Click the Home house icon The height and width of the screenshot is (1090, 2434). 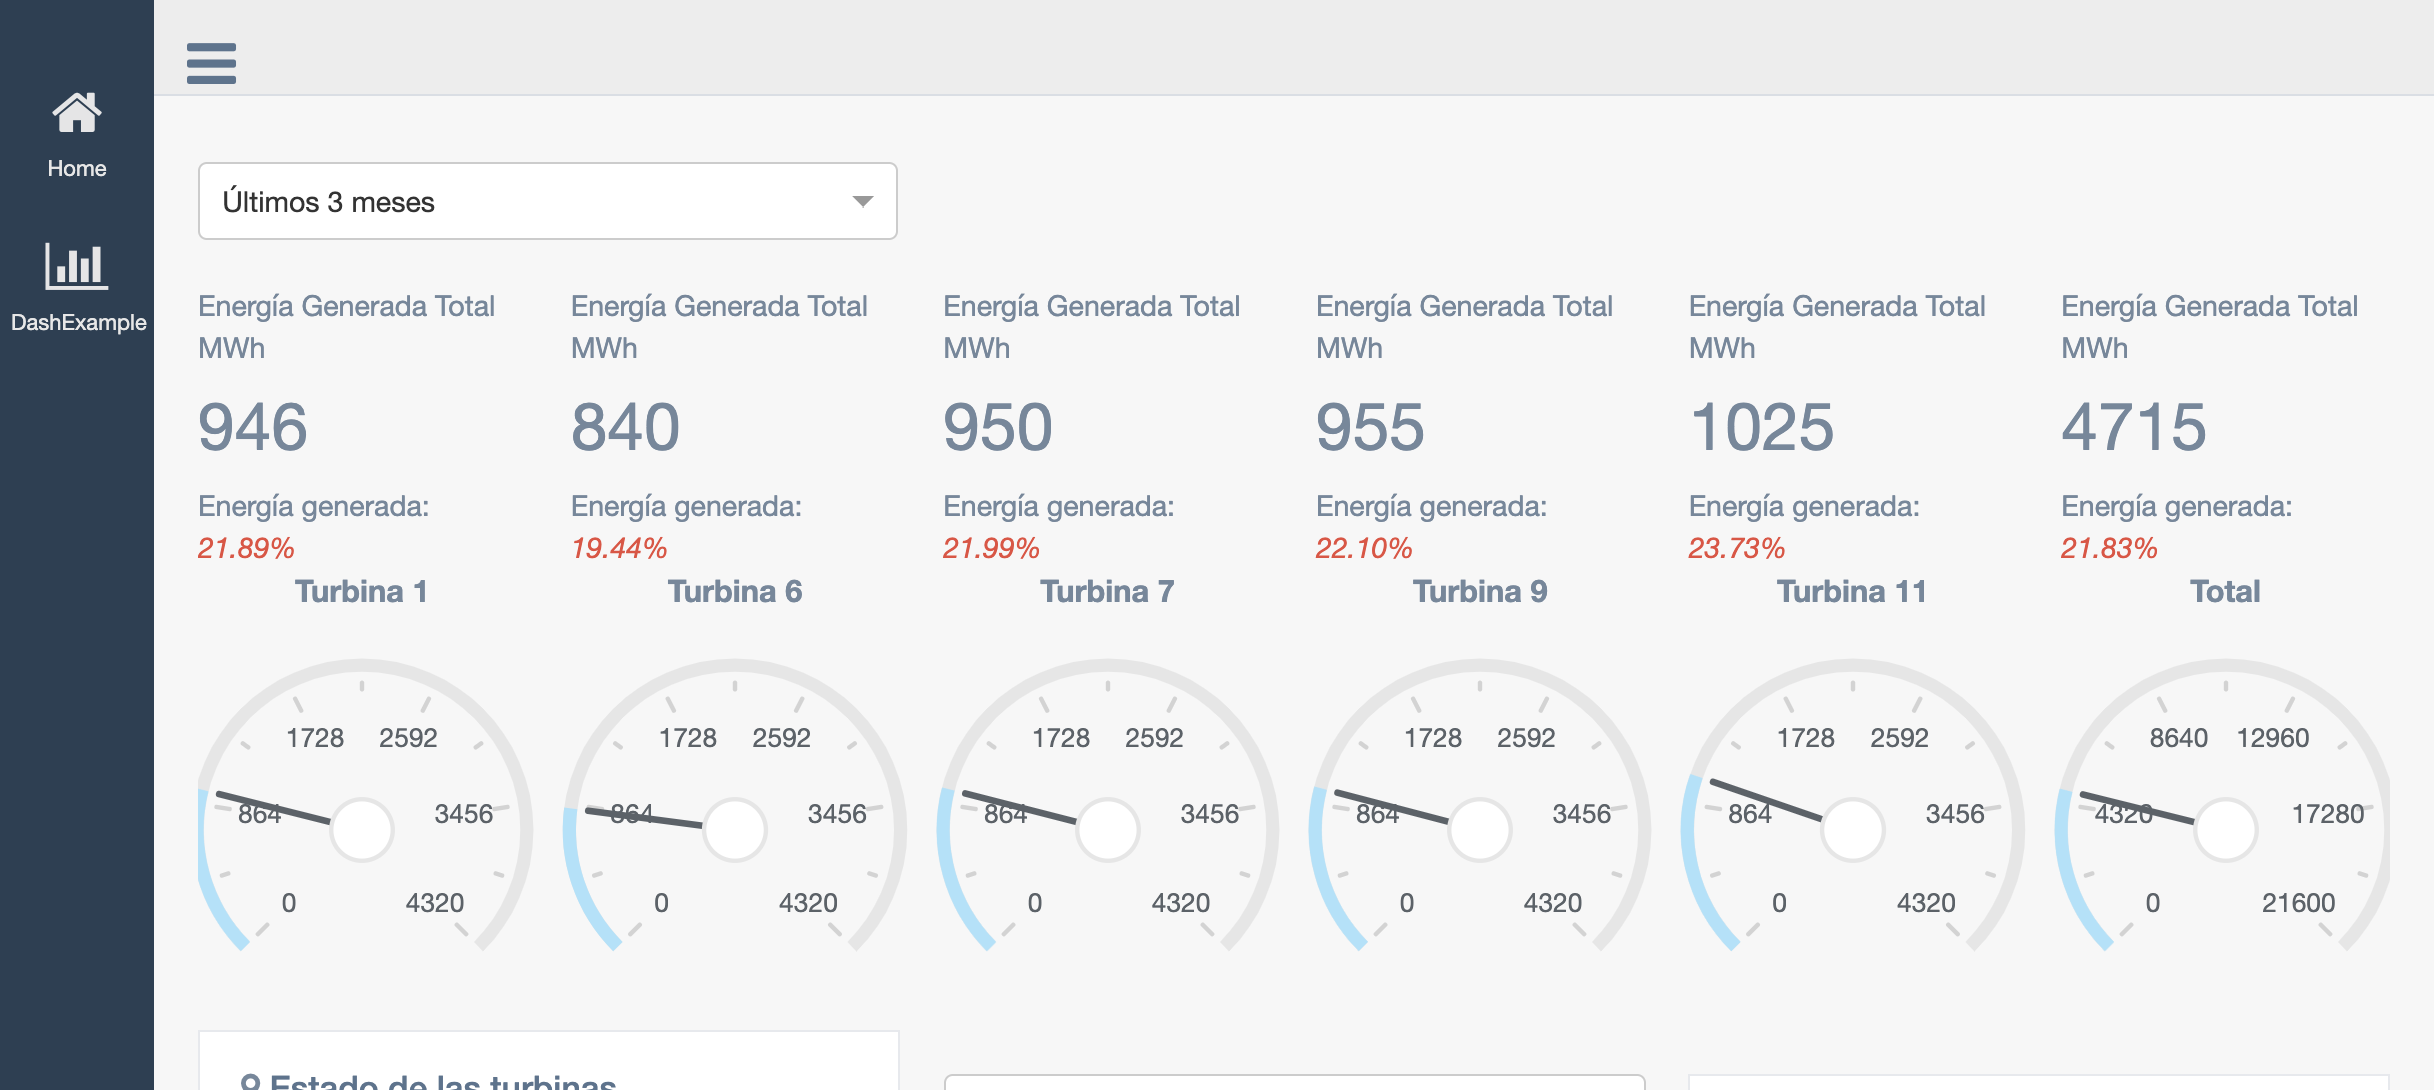click(76, 113)
